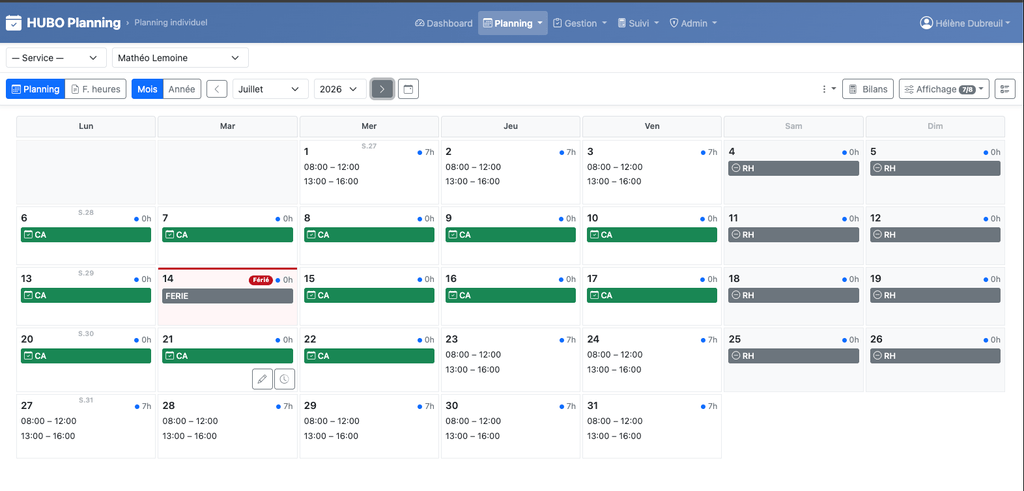The height and width of the screenshot is (491, 1024).
Task: Open the Affichage 7/8 dropdown
Action: [944, 89]
